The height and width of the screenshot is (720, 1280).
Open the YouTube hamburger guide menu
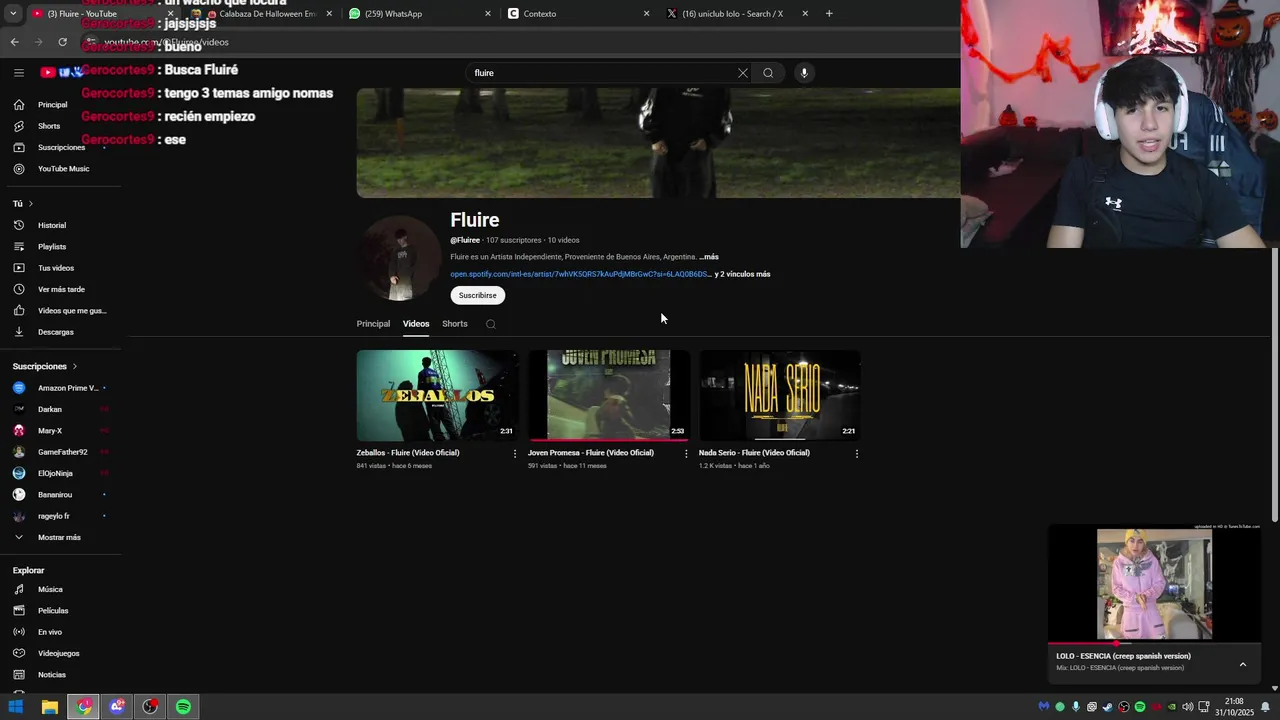(18, 72)
